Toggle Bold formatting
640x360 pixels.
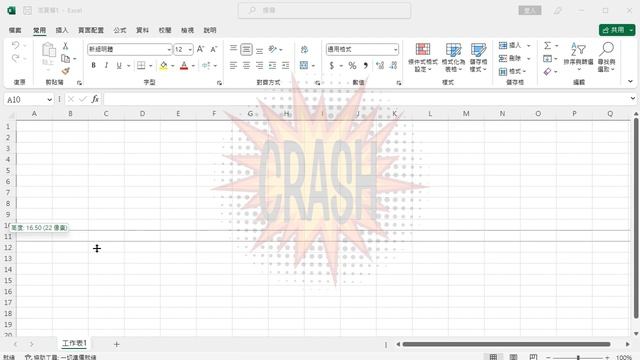[93, 65]
